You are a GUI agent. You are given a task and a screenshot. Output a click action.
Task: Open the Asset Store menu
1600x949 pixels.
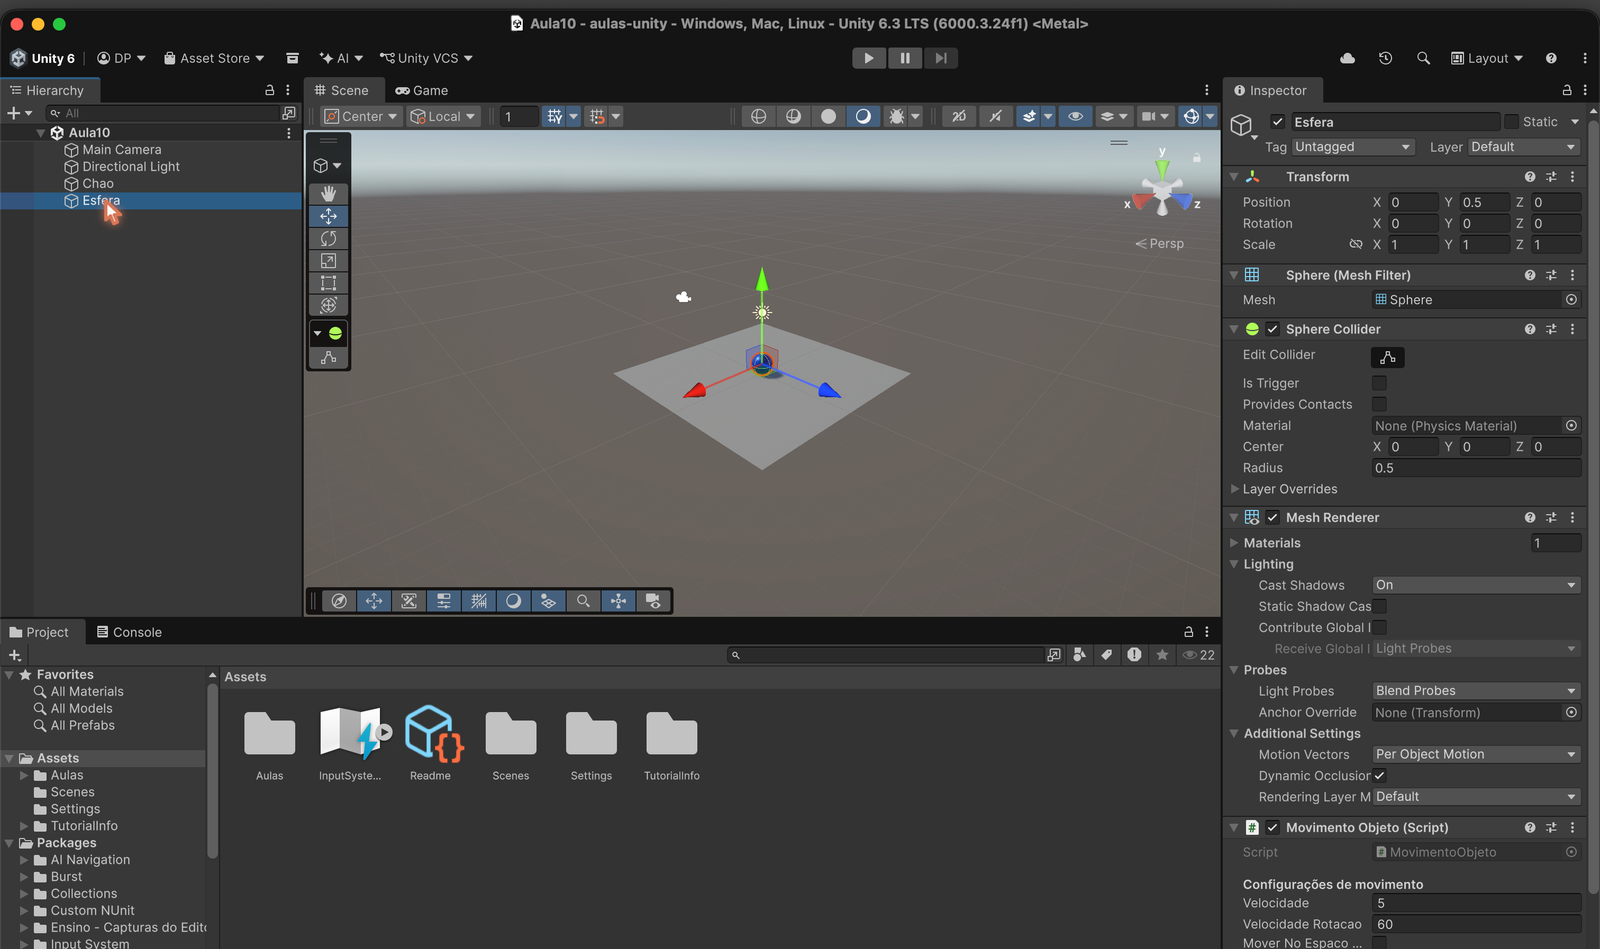[214, 58]
